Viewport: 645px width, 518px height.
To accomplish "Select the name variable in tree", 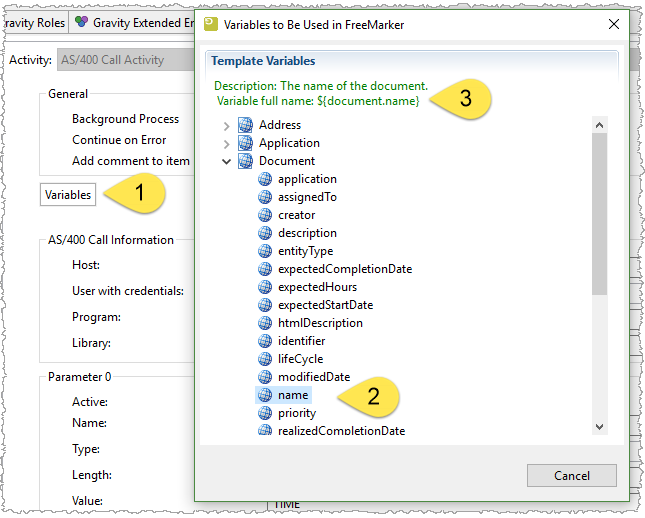I will [293, 395].
